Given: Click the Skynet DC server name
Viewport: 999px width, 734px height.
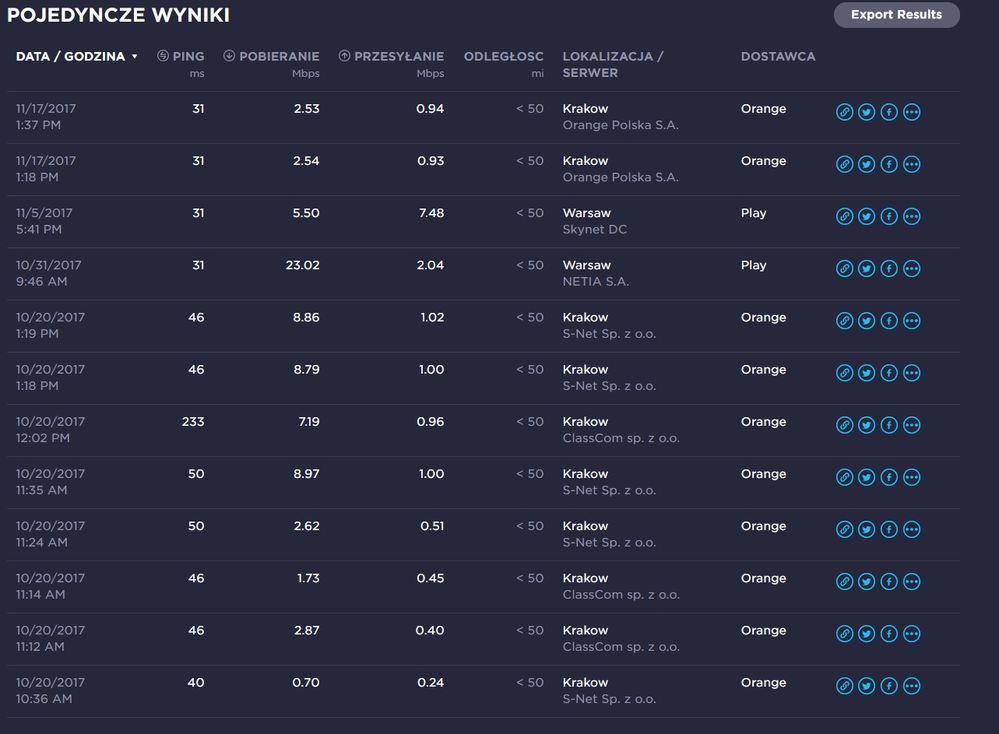Looking at the screenshot, I should (x=594, y=230).
